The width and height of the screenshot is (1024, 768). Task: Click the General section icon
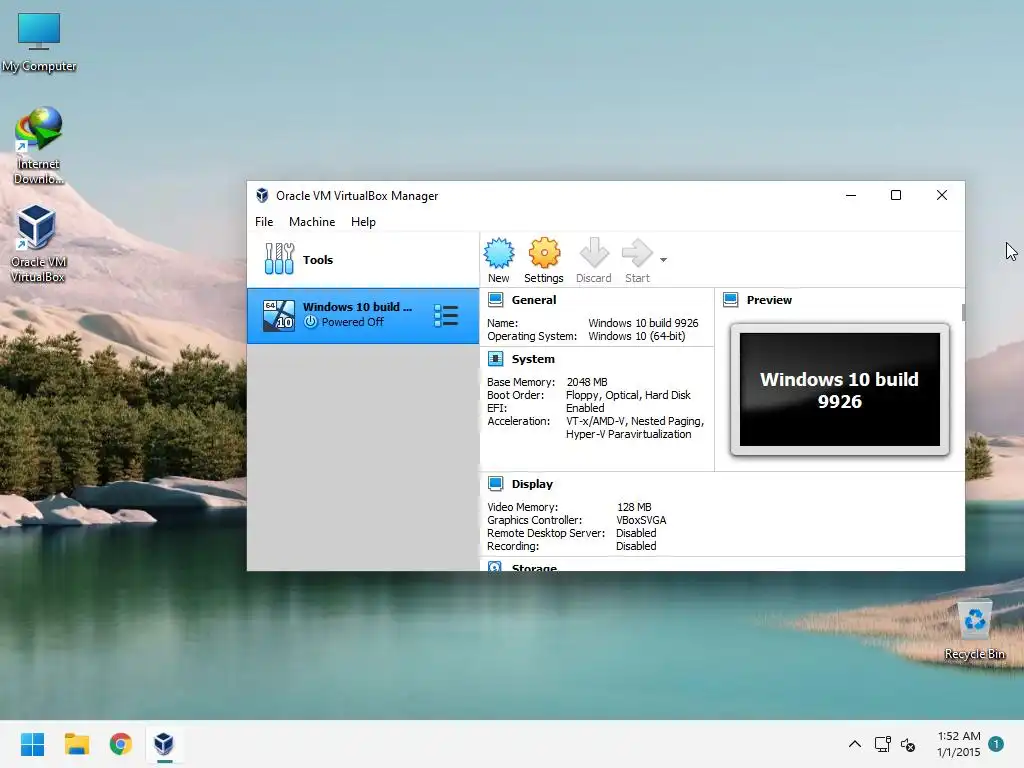(496, 300)
